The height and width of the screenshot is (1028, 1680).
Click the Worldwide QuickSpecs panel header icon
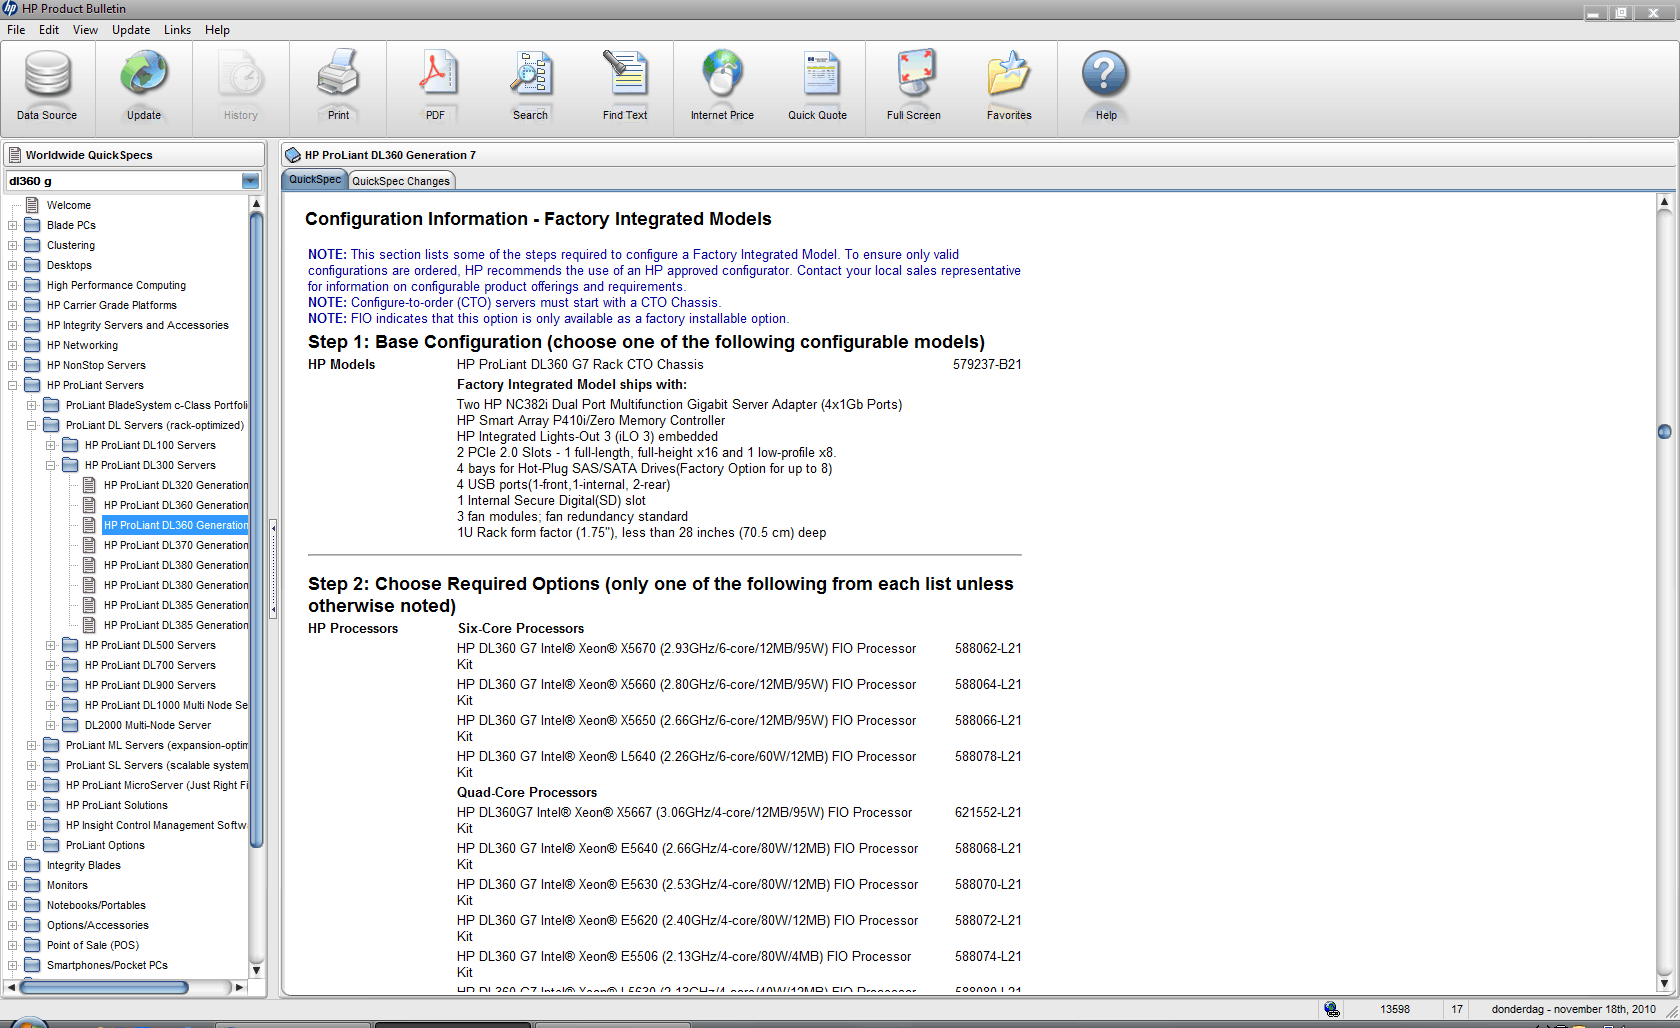[x=15, y=155]
